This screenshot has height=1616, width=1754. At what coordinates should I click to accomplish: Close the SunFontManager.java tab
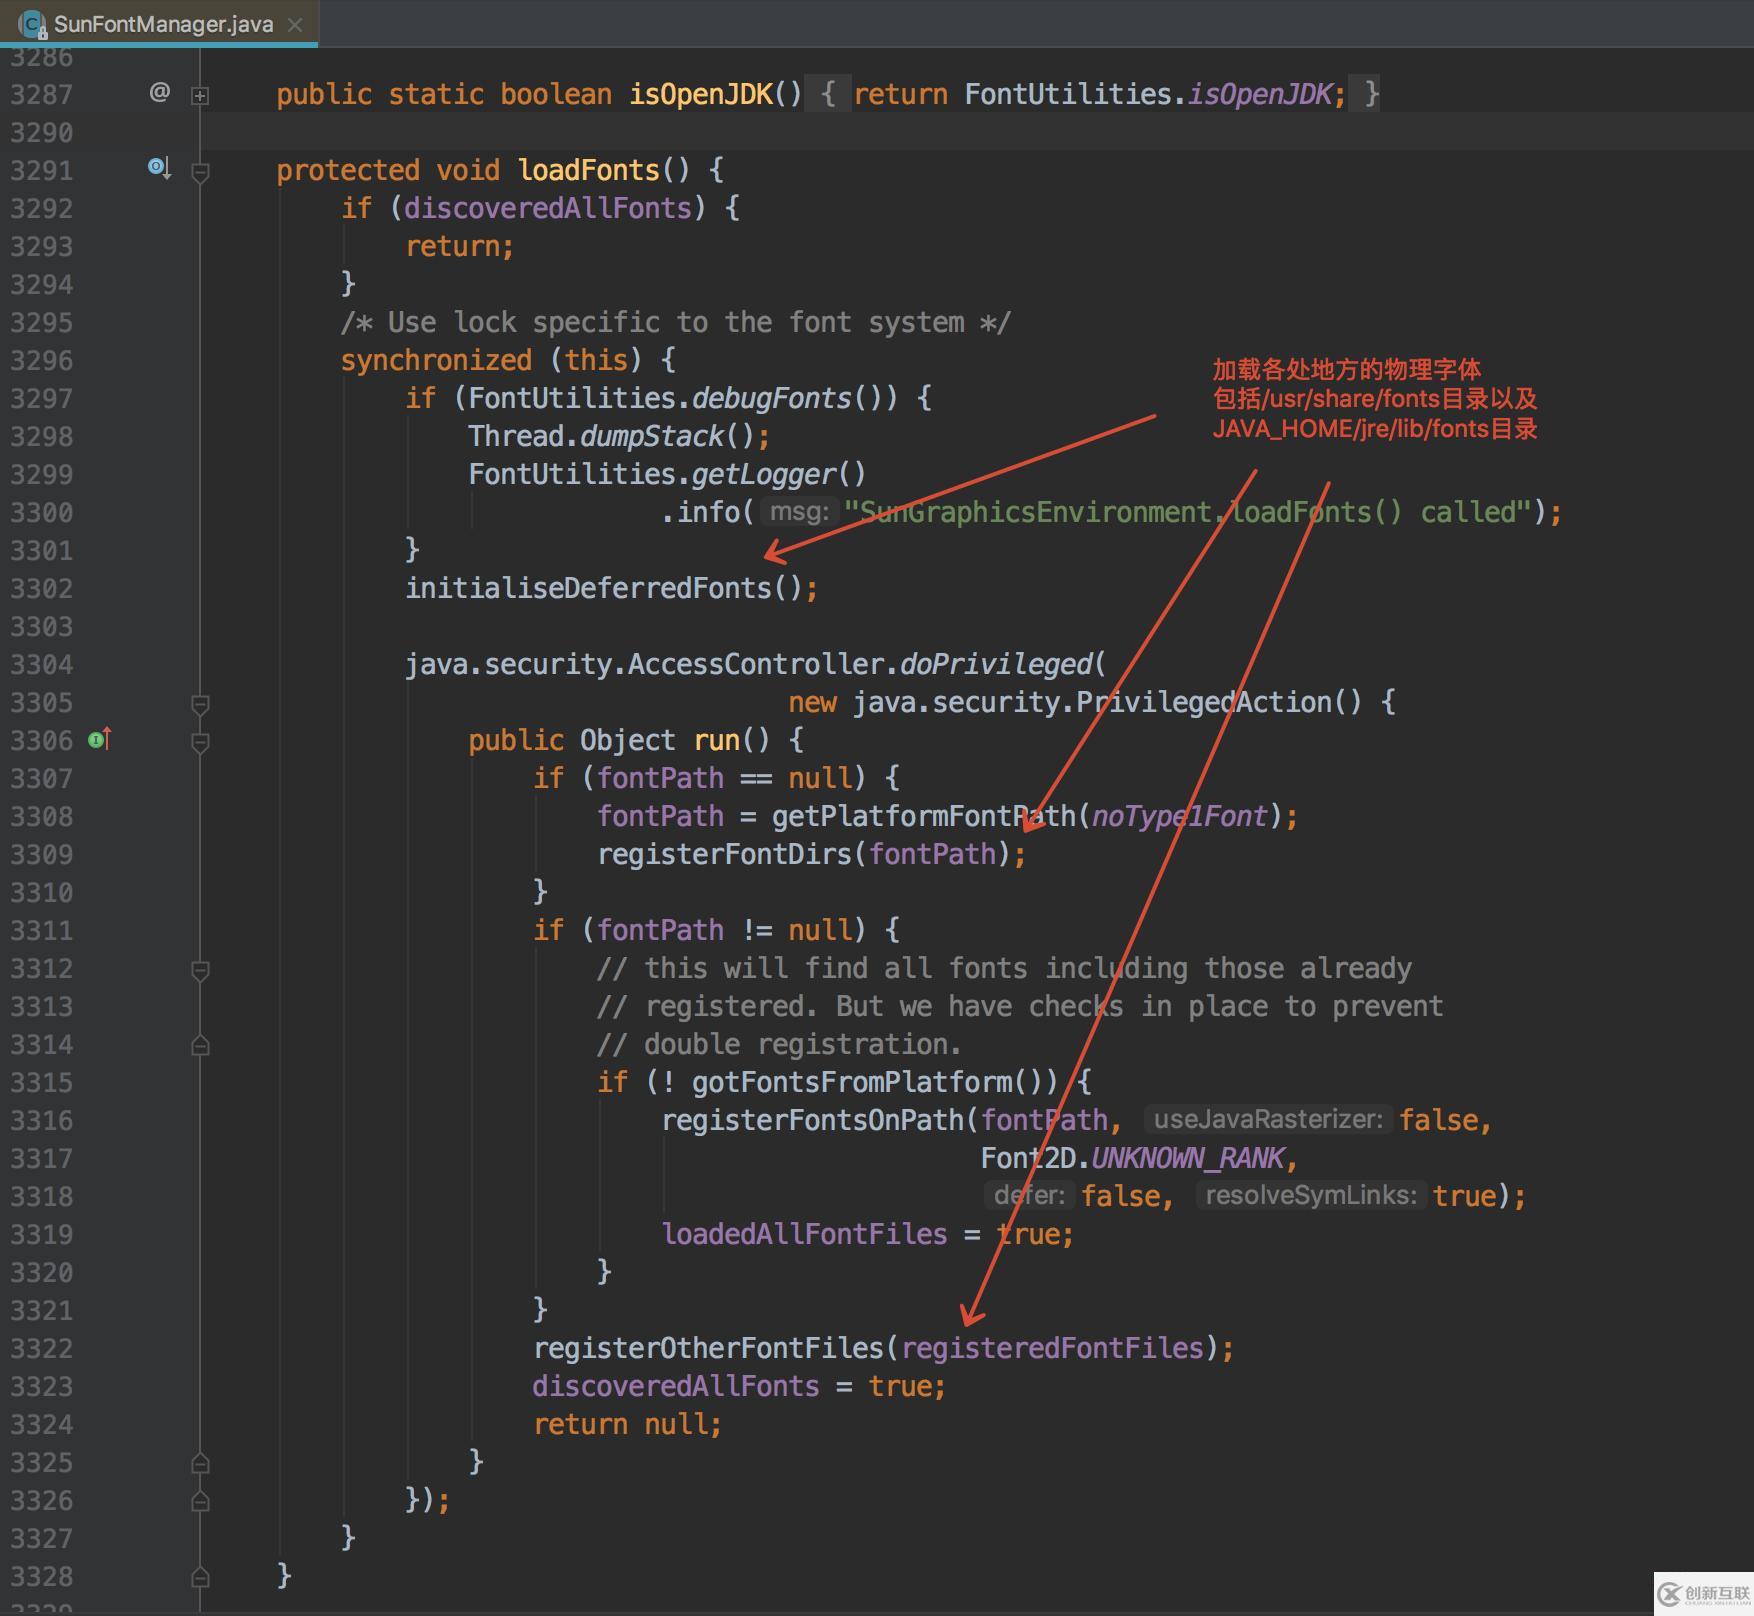pyautogui.click(x=295, y=24)
